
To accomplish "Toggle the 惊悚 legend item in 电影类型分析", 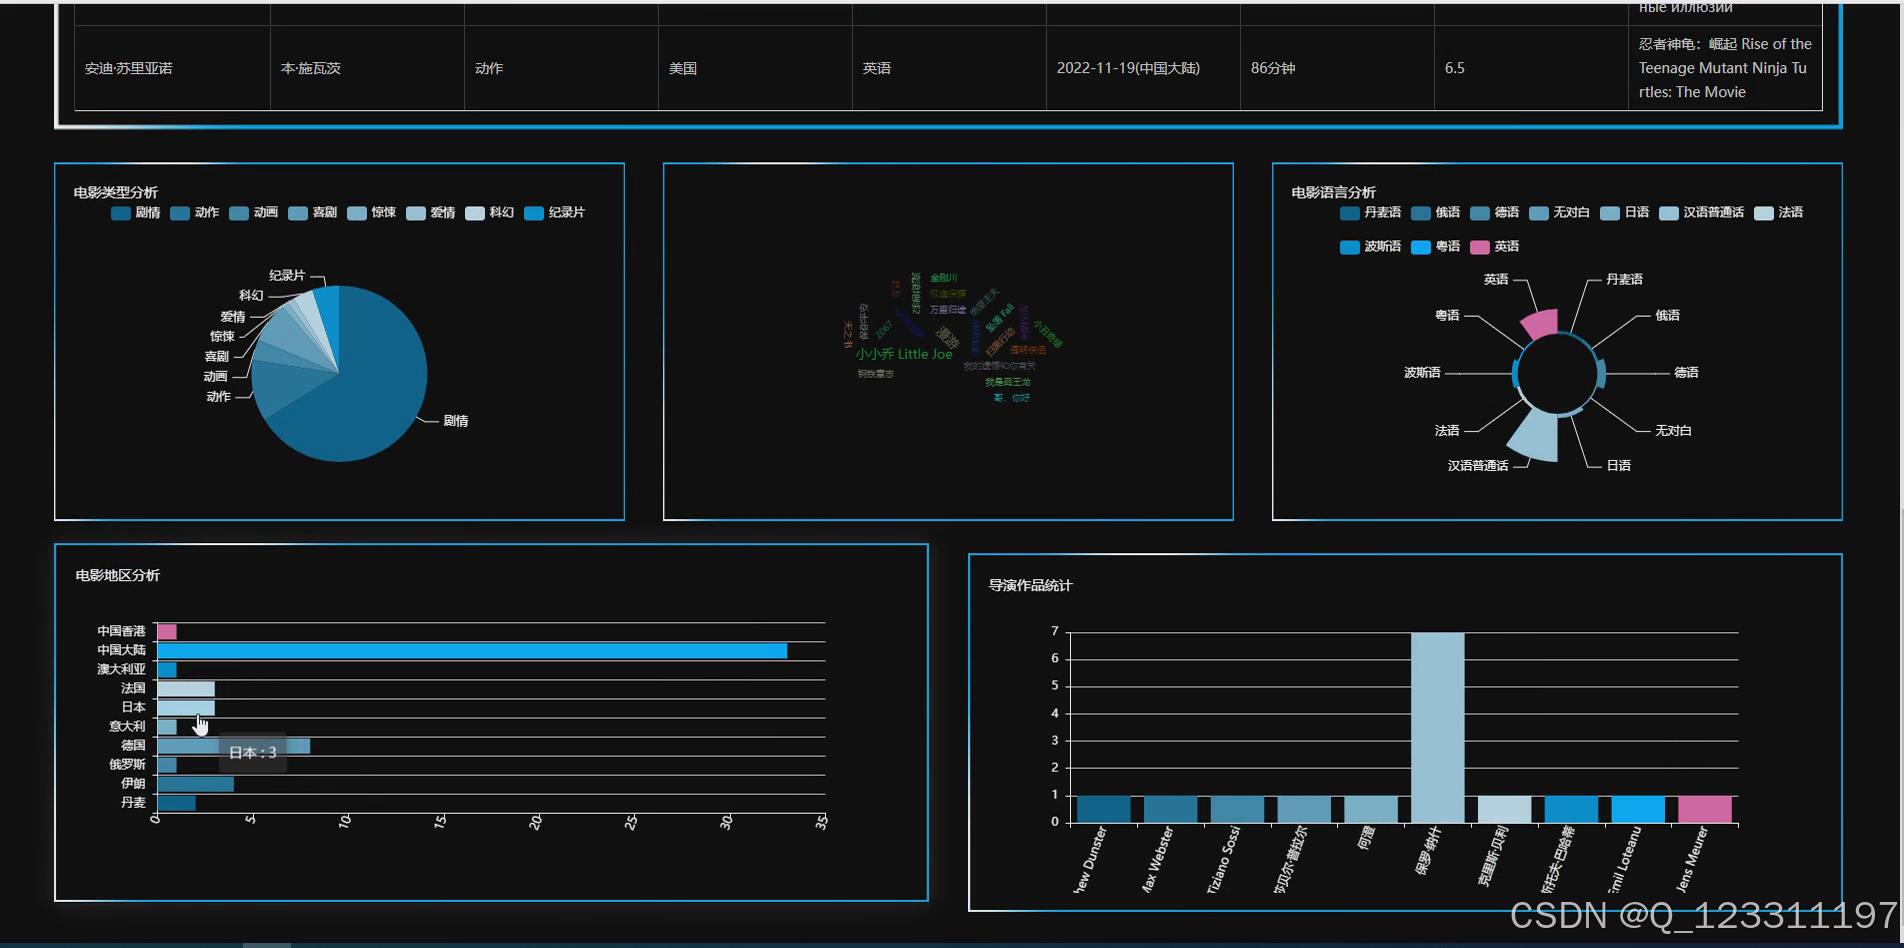I will coord(372,213).
